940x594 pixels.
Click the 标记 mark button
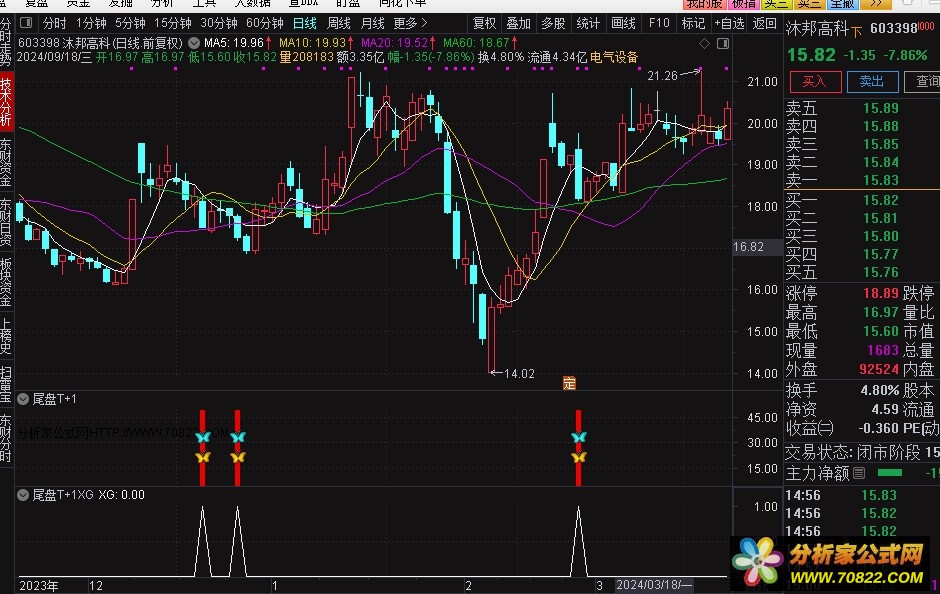pyautogui.click(x=693, y=23)
